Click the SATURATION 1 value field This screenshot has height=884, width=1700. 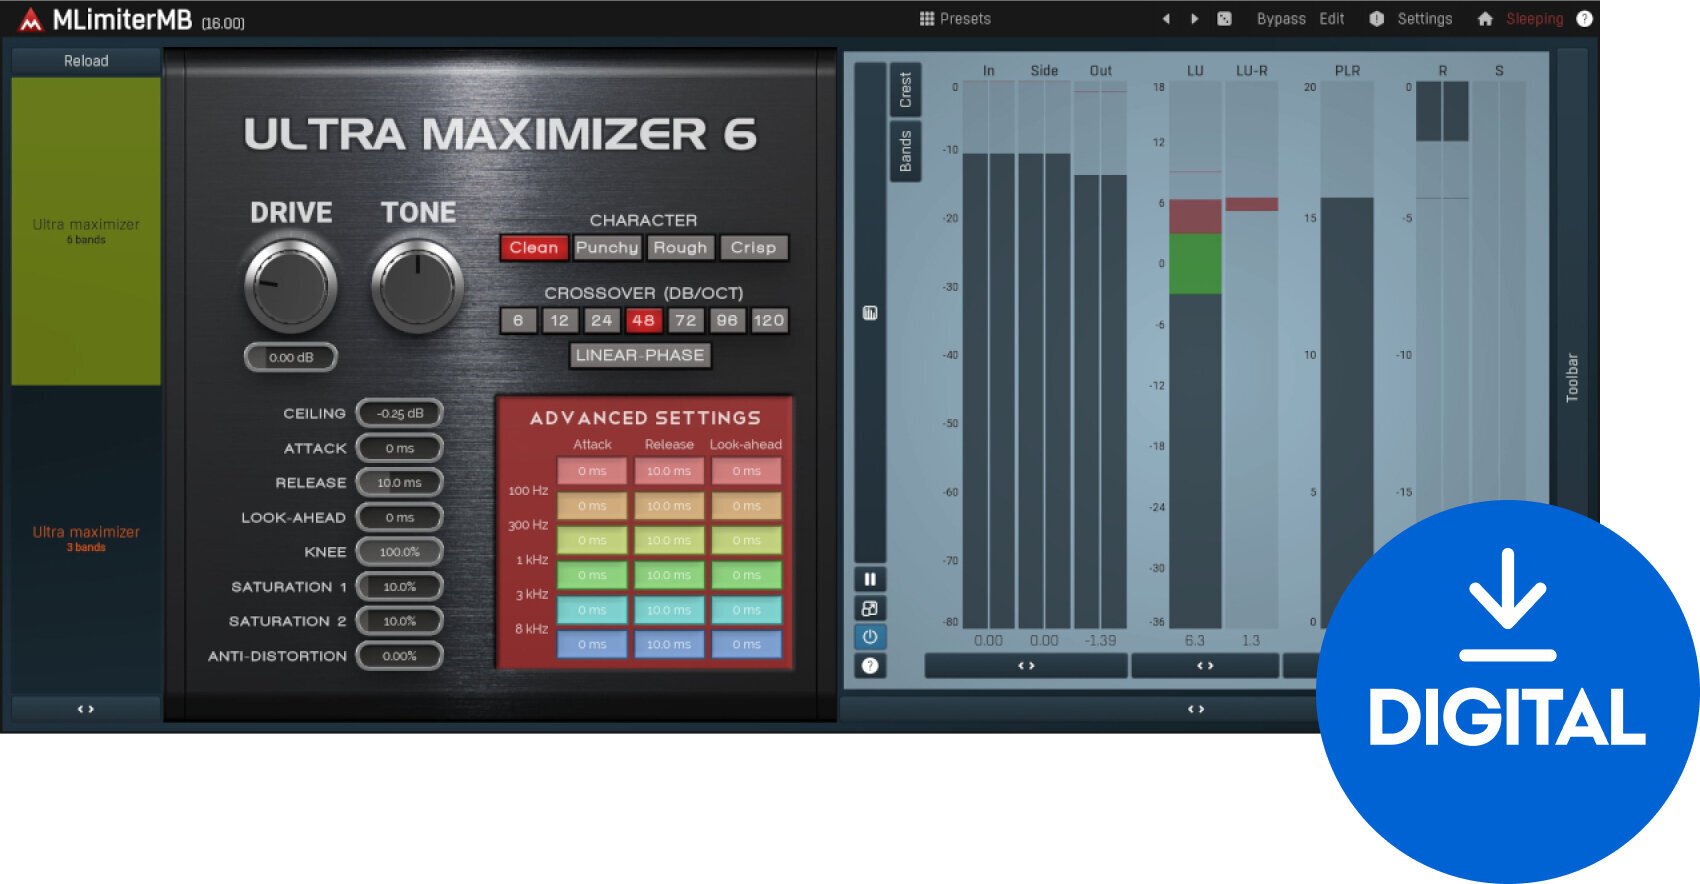coord(400,587)
